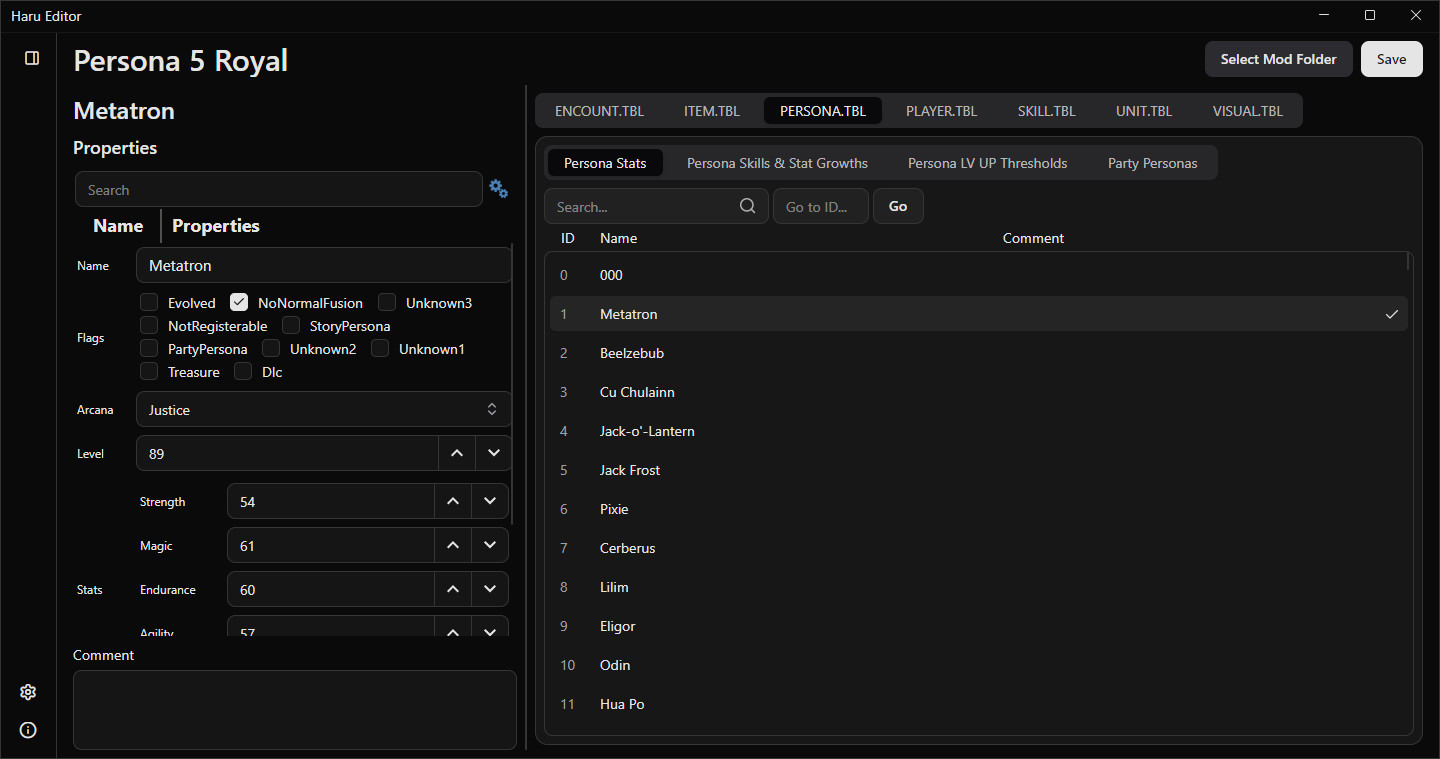The height and width of the screenshot is (759, 1440).
Task: Switch to the SKILL.TBL tab
Action: point(1046,111)
